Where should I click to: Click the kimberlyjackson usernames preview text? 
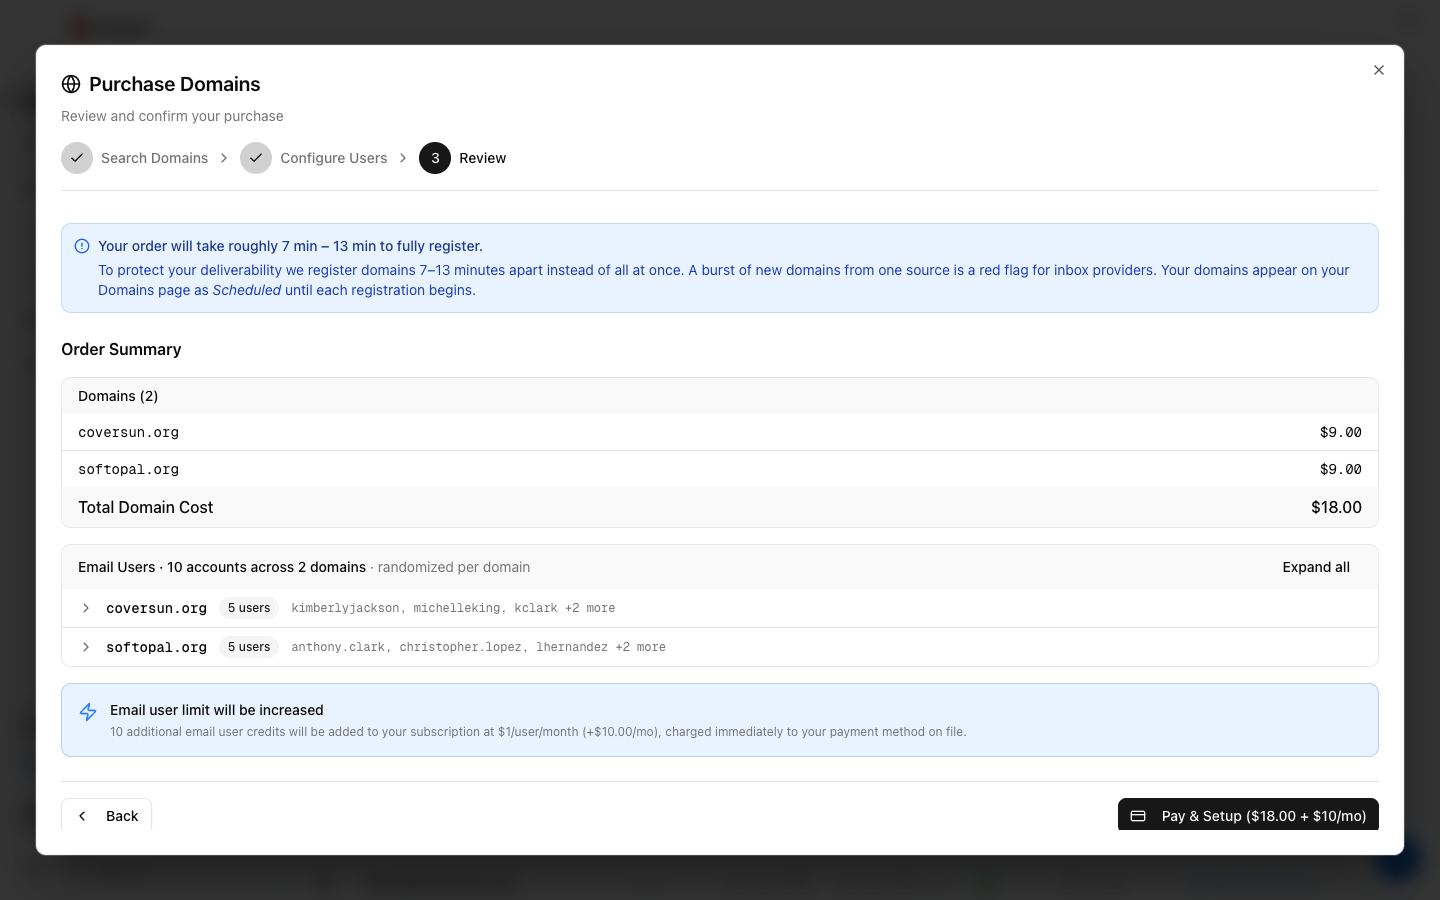tap(453, 608)
